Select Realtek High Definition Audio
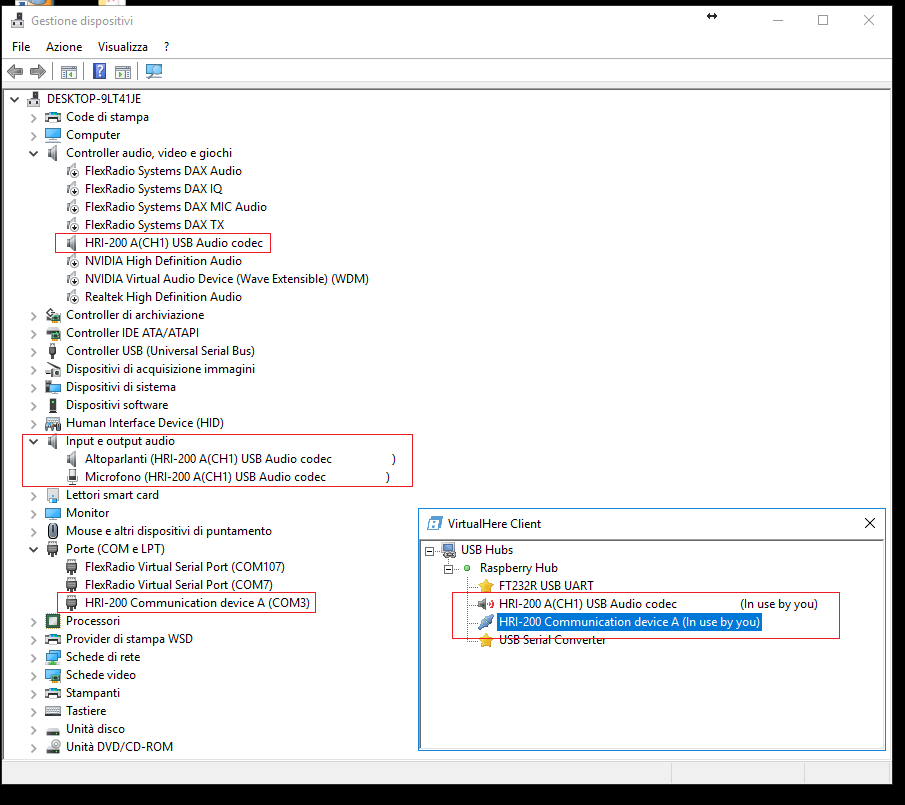 [x=163, y=297]
